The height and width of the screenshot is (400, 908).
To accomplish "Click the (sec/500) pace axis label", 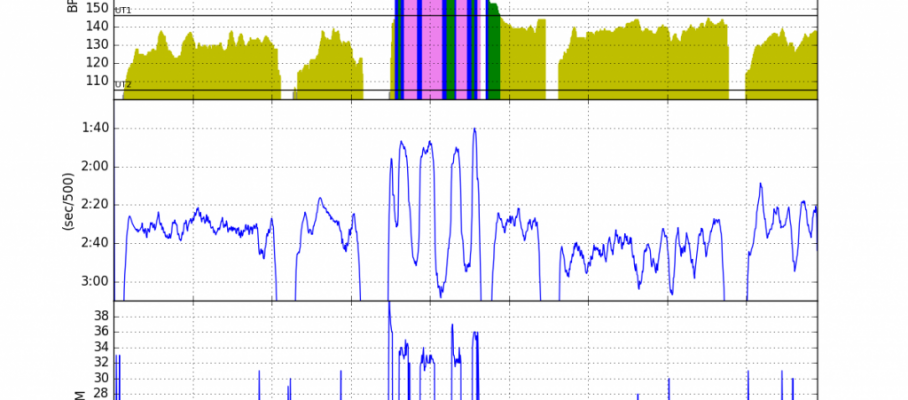I will [x=69, y=204].
